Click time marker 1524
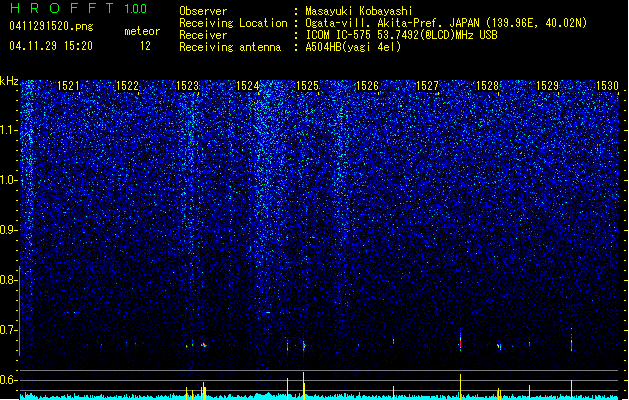 coord(248,86)
